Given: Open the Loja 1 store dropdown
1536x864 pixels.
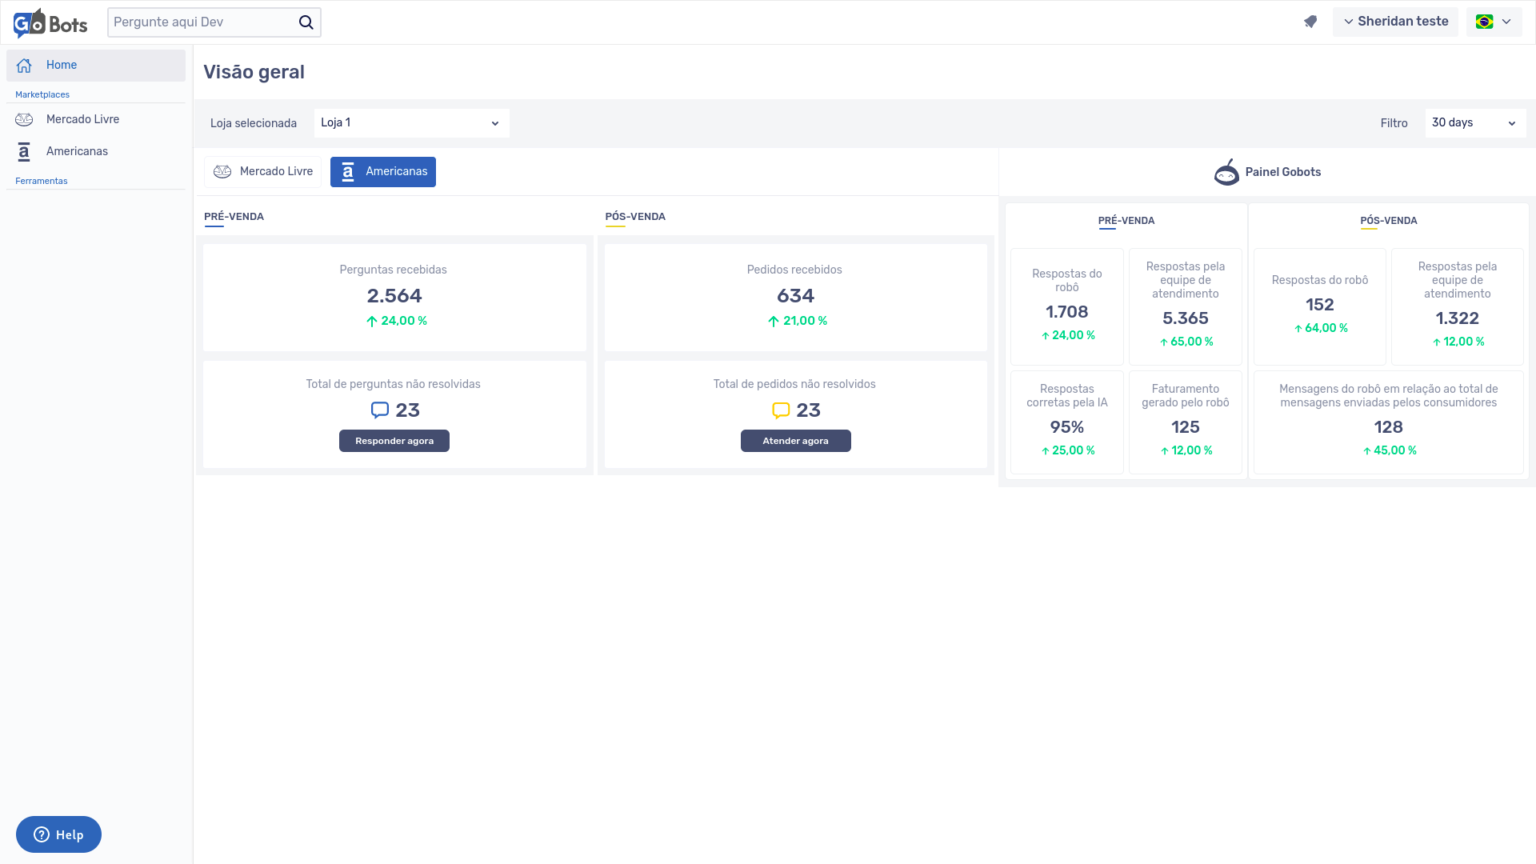Looking at the screenshot, I should point(411,123).
